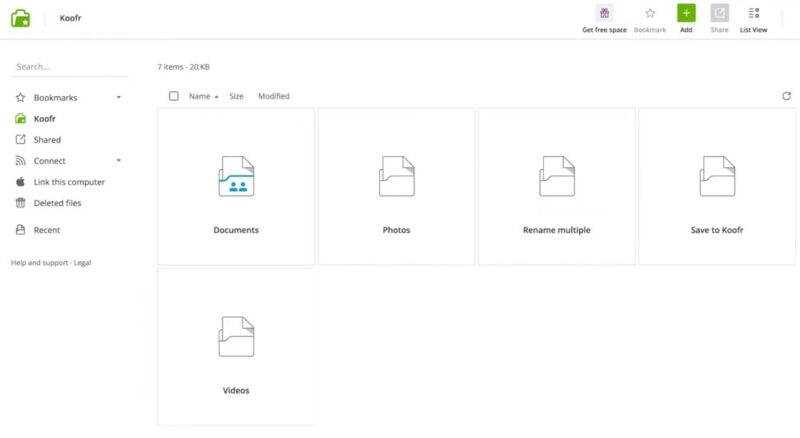The image size is (800, 438).
Task: Open the Documents shared folder icon
Action: pyautogui.click(x=236, y=176)
